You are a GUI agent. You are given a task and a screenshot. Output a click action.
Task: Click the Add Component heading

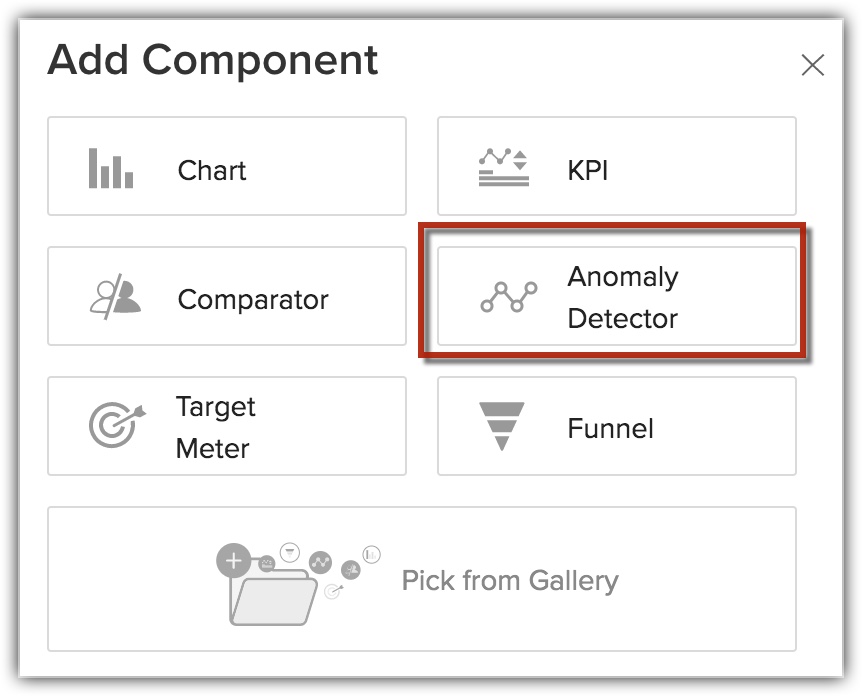(x=213, y=61)
